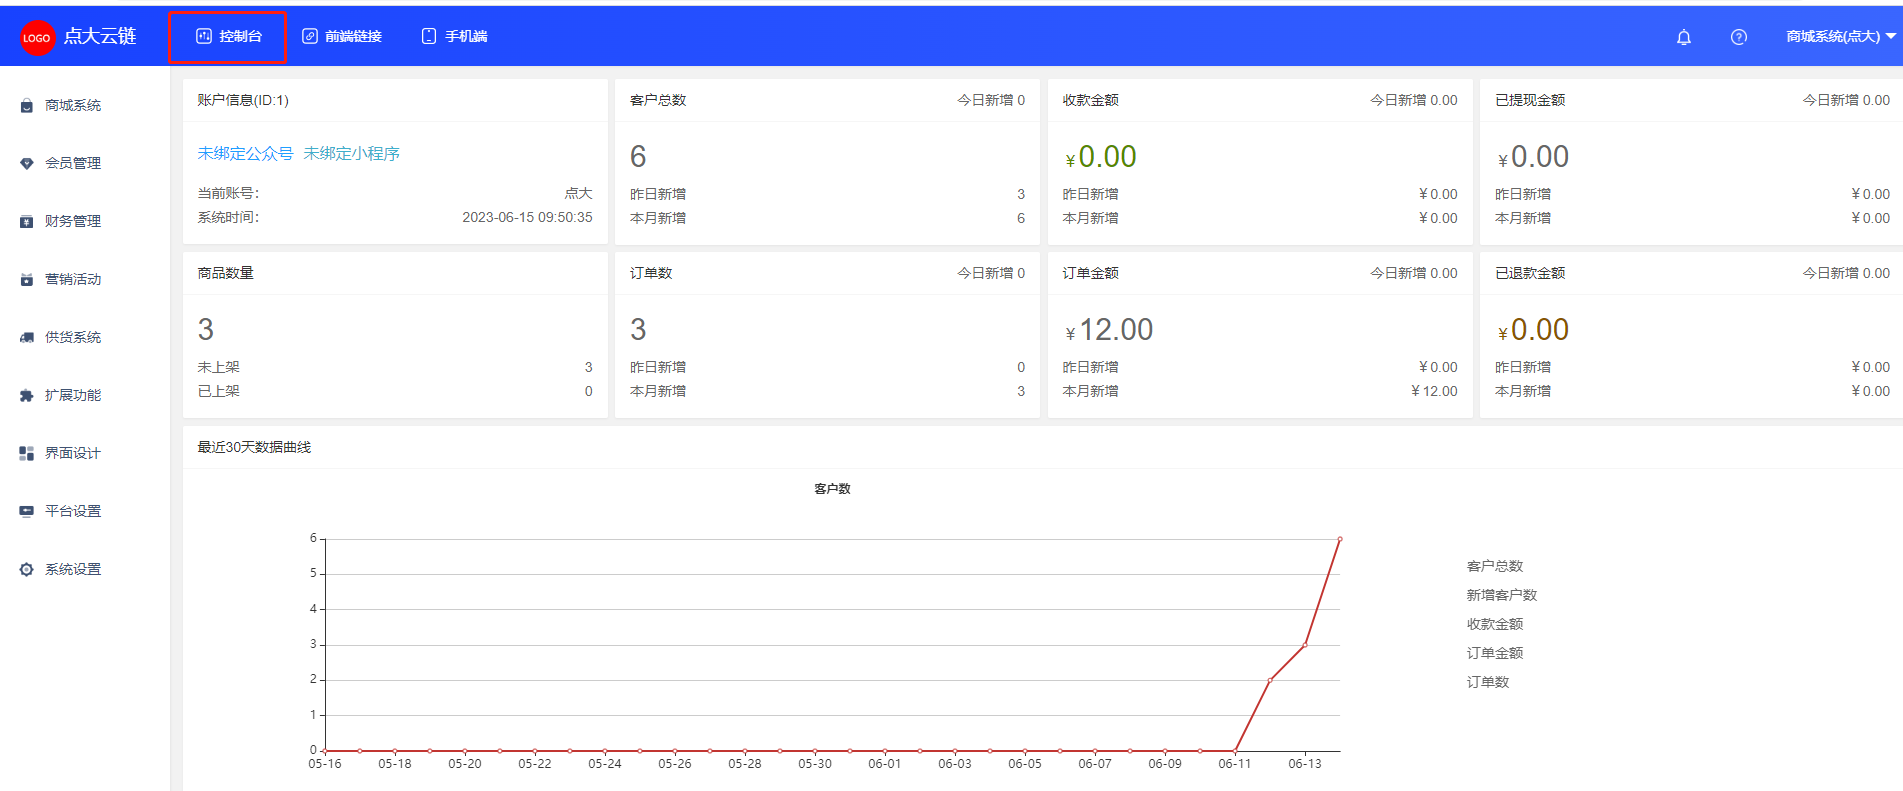The width and height of the screenshot is (1903, 791).
Task: Click the 未绑定小程序 link
Action: click(x=351, y=153)
